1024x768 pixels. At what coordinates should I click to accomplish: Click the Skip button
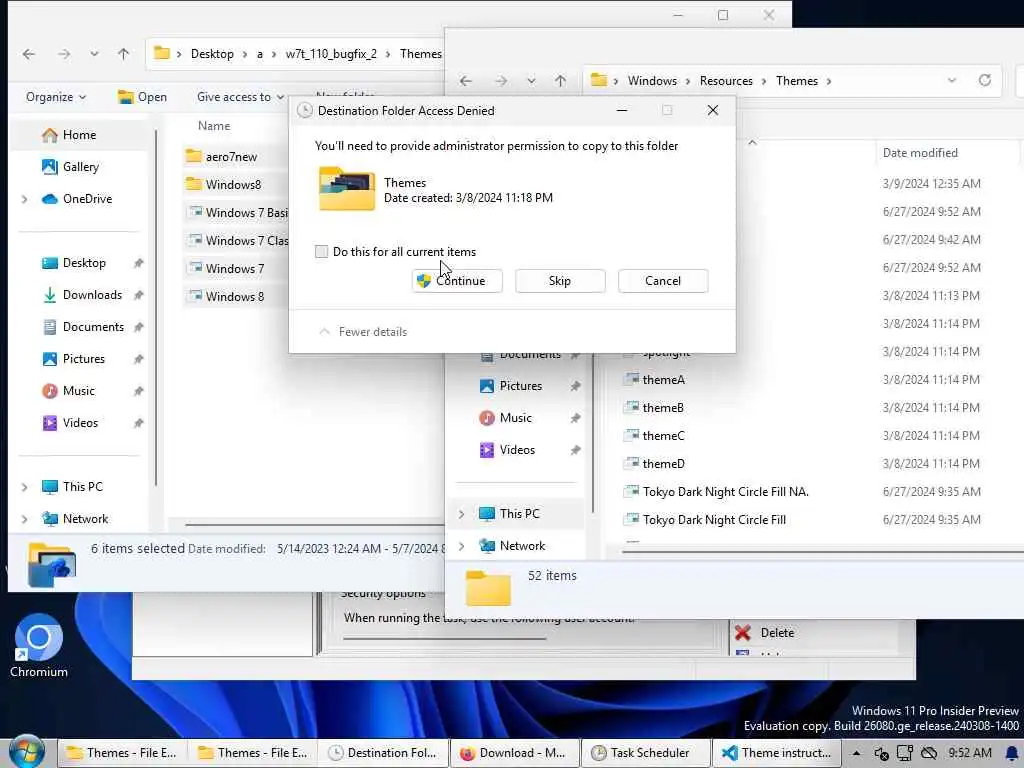(560, 281)
